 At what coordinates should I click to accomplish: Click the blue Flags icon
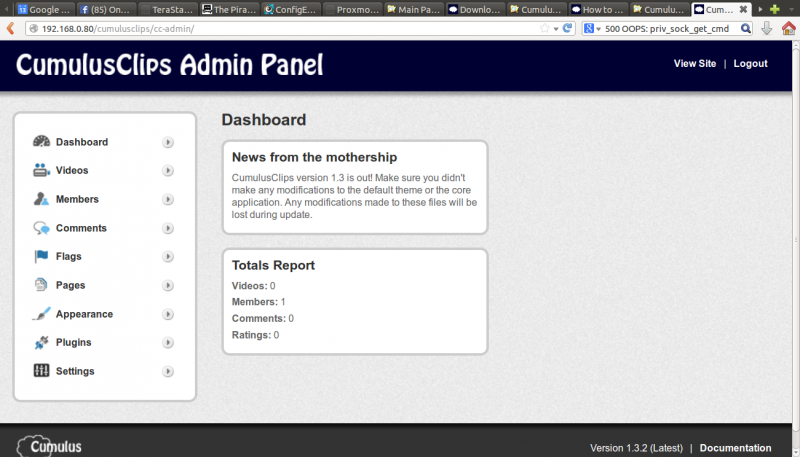pos(41,256)
